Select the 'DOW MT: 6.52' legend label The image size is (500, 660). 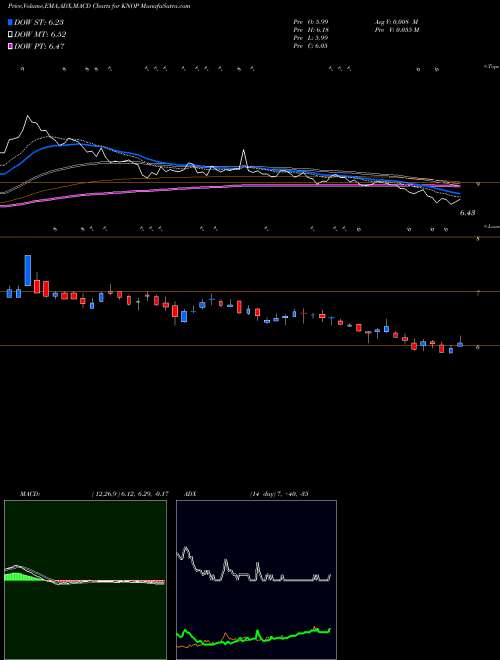(x=40, y=35)
